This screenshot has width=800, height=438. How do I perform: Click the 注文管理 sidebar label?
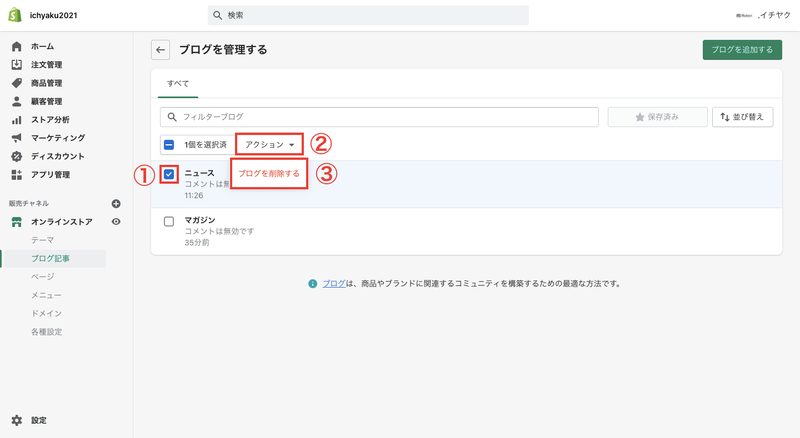click(46, 65)
